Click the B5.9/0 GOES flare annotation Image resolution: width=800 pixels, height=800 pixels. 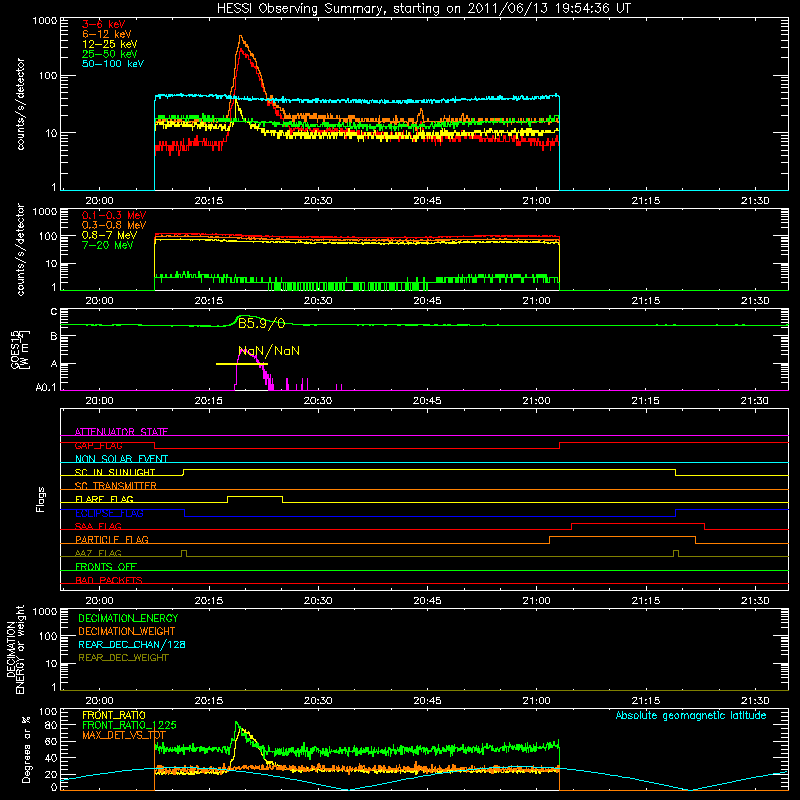pos(261,323)
